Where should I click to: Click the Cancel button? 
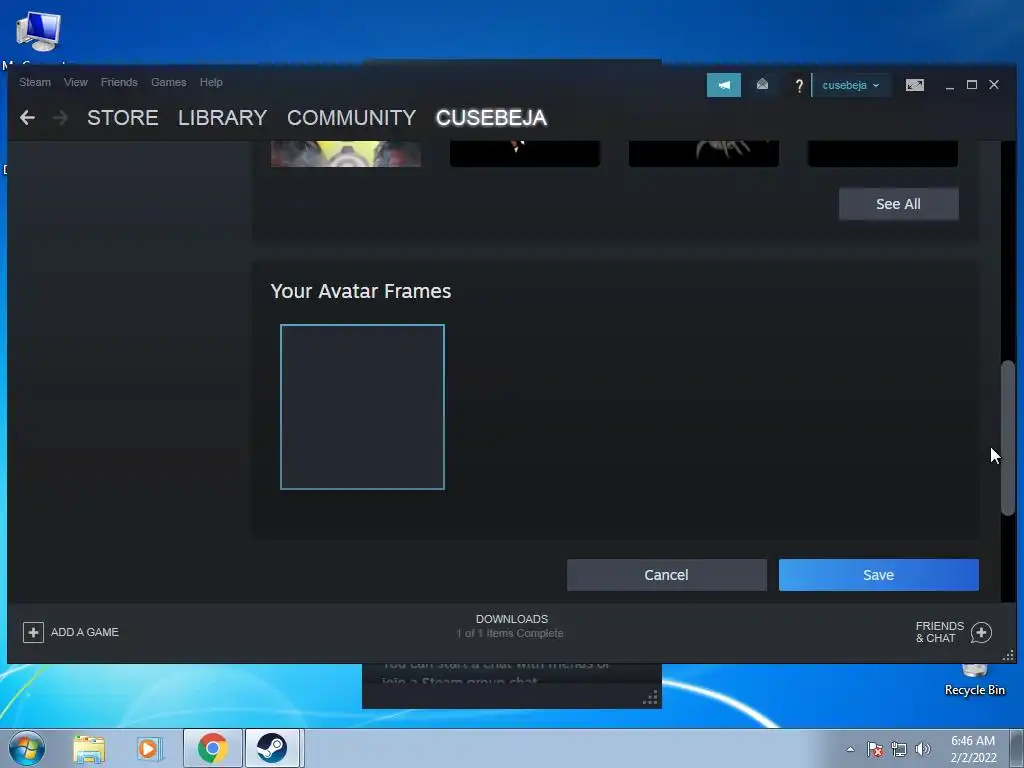[667, 575]
